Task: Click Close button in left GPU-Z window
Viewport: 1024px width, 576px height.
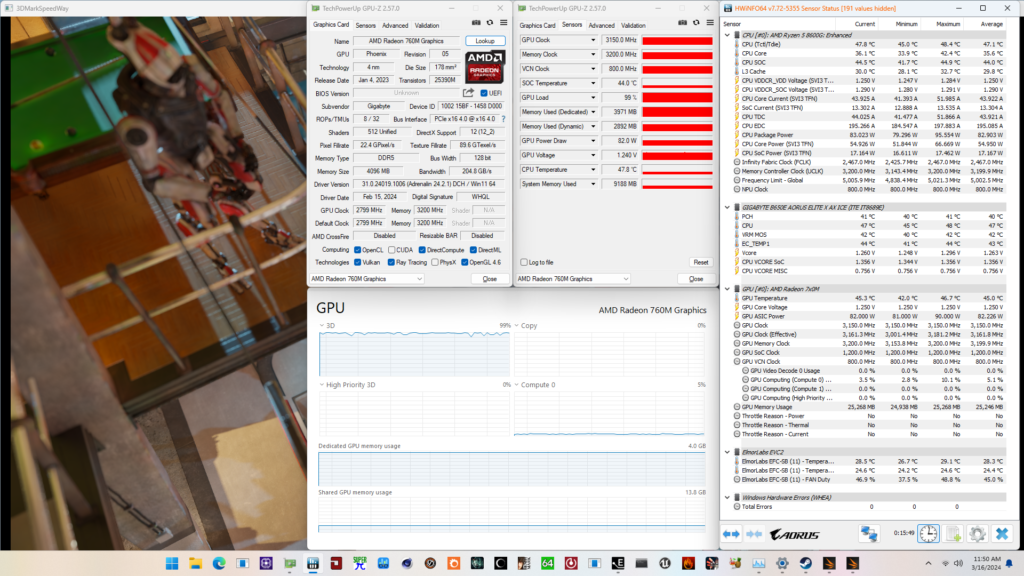Action: (x=490, y=279)
